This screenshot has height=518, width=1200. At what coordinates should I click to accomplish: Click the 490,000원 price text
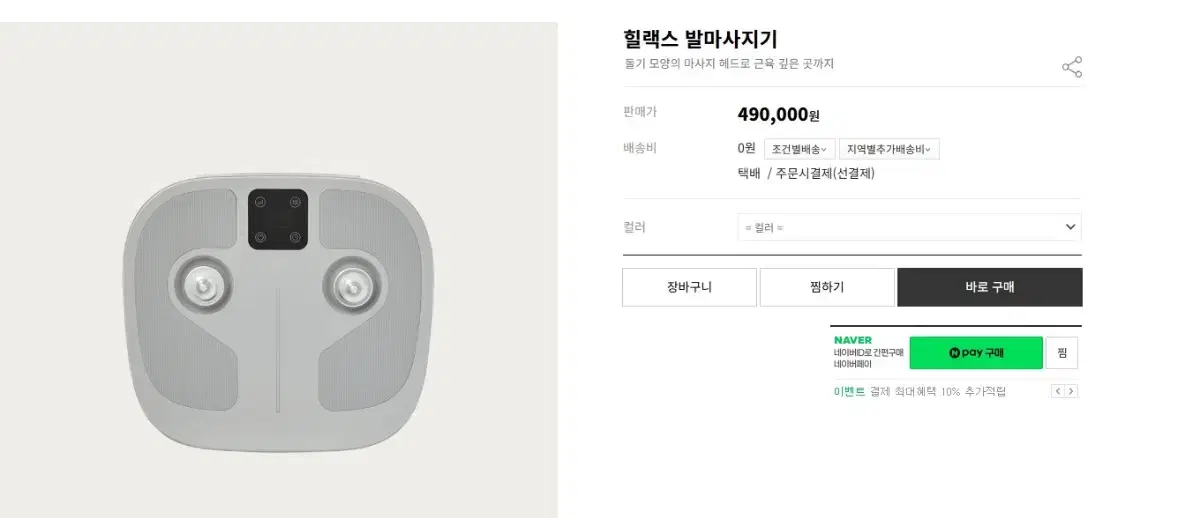point(778,115)
